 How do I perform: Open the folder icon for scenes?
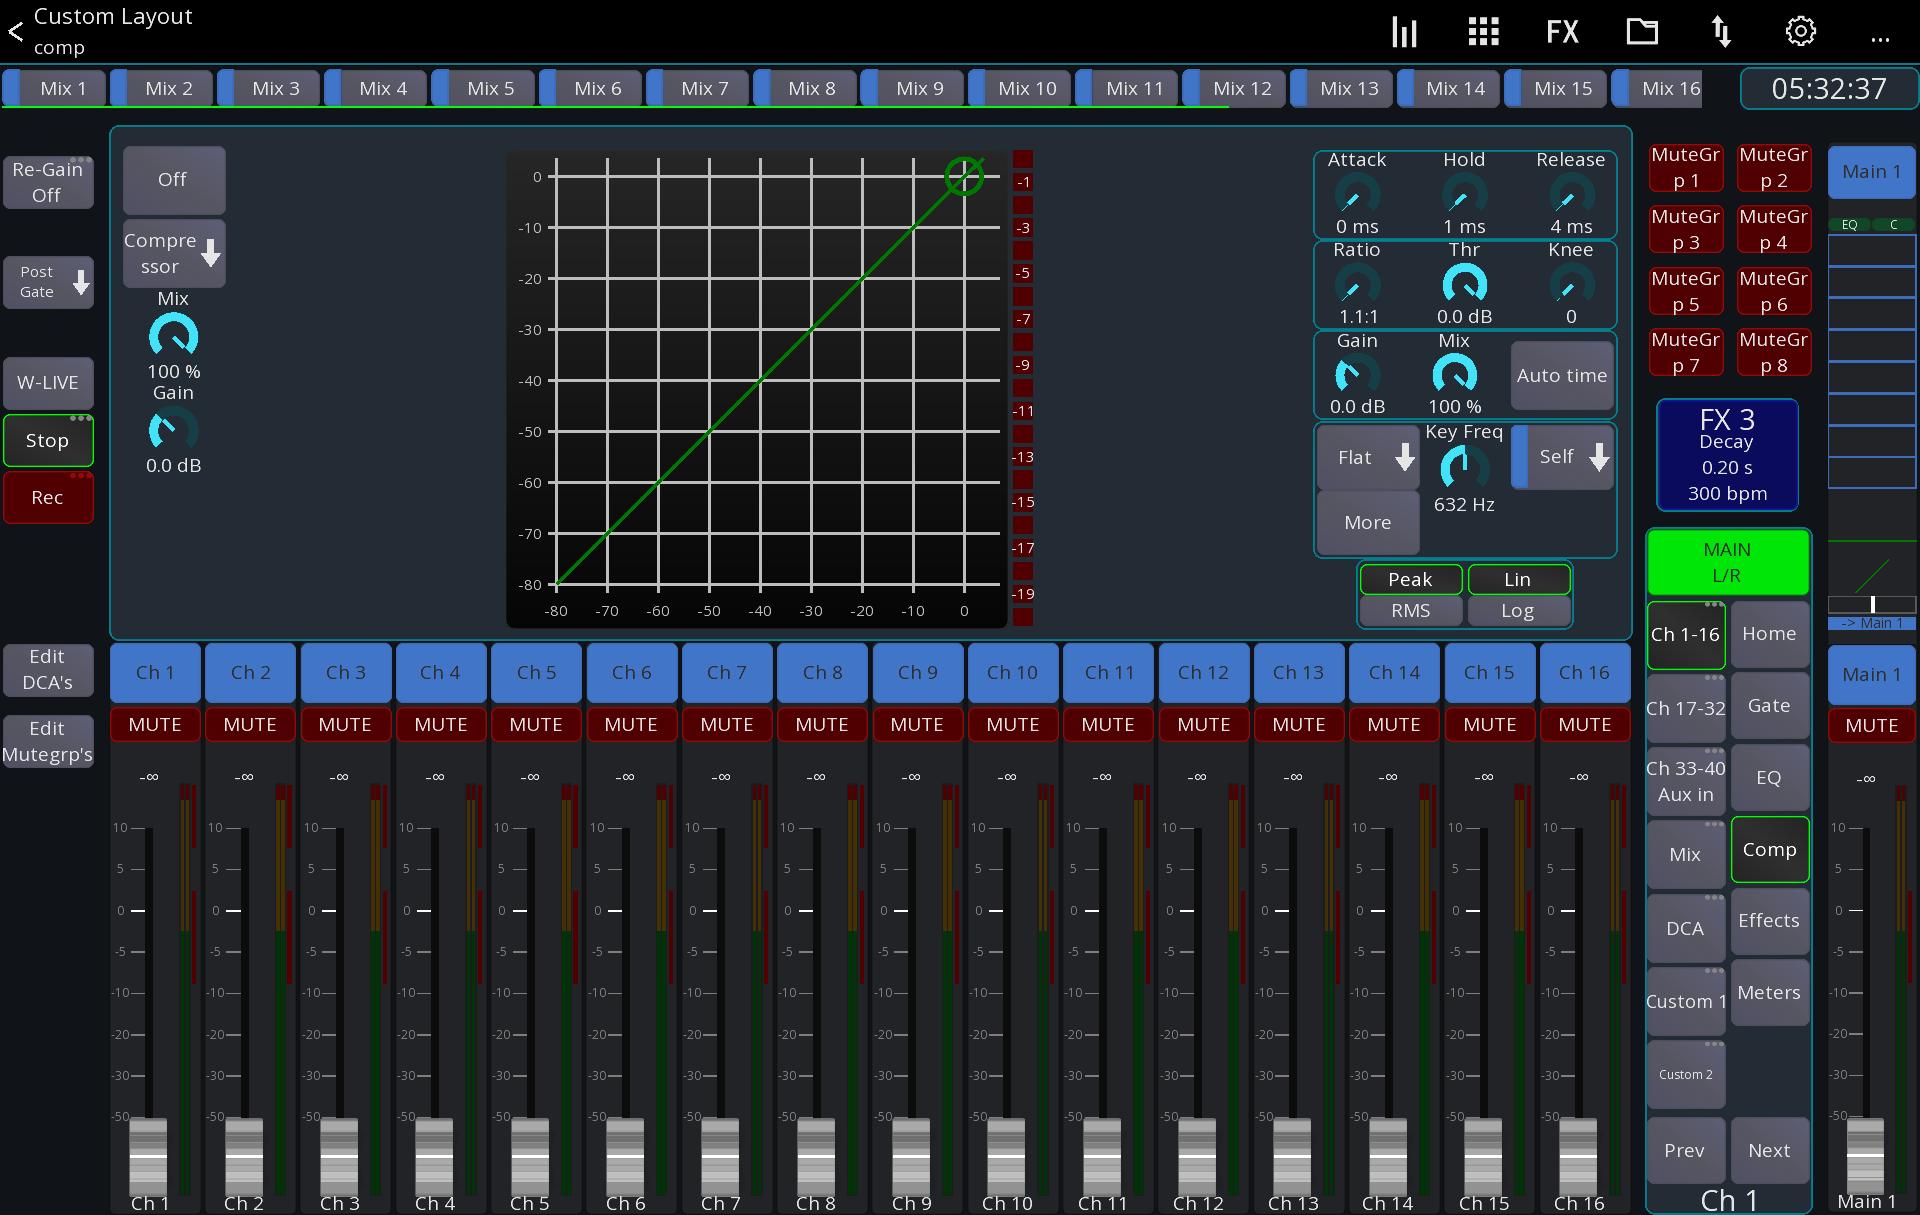point(1642,32)
